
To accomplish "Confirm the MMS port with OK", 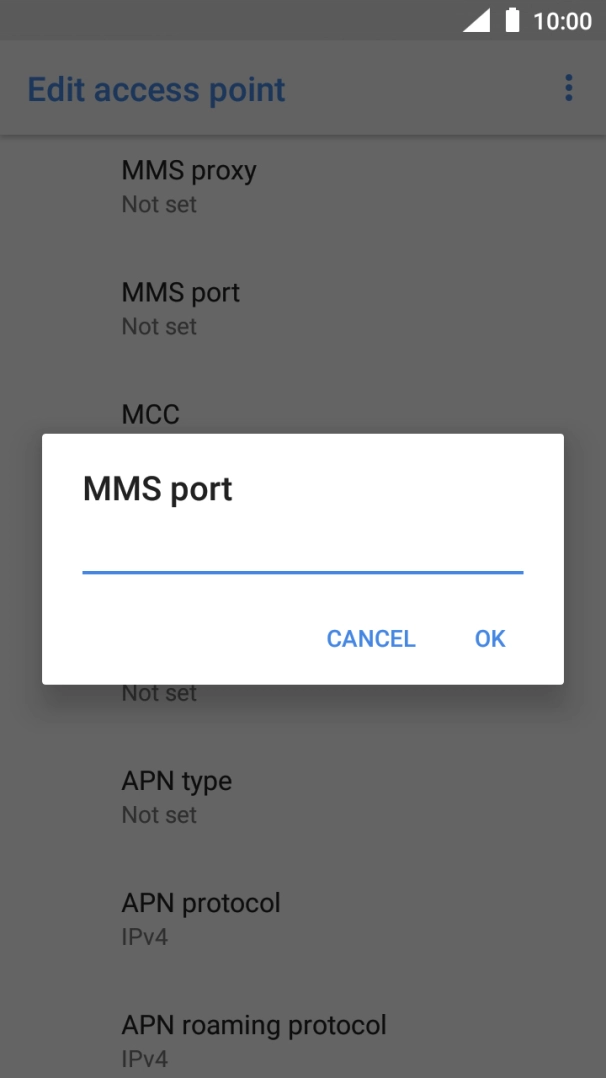I will tap(490, 639).
